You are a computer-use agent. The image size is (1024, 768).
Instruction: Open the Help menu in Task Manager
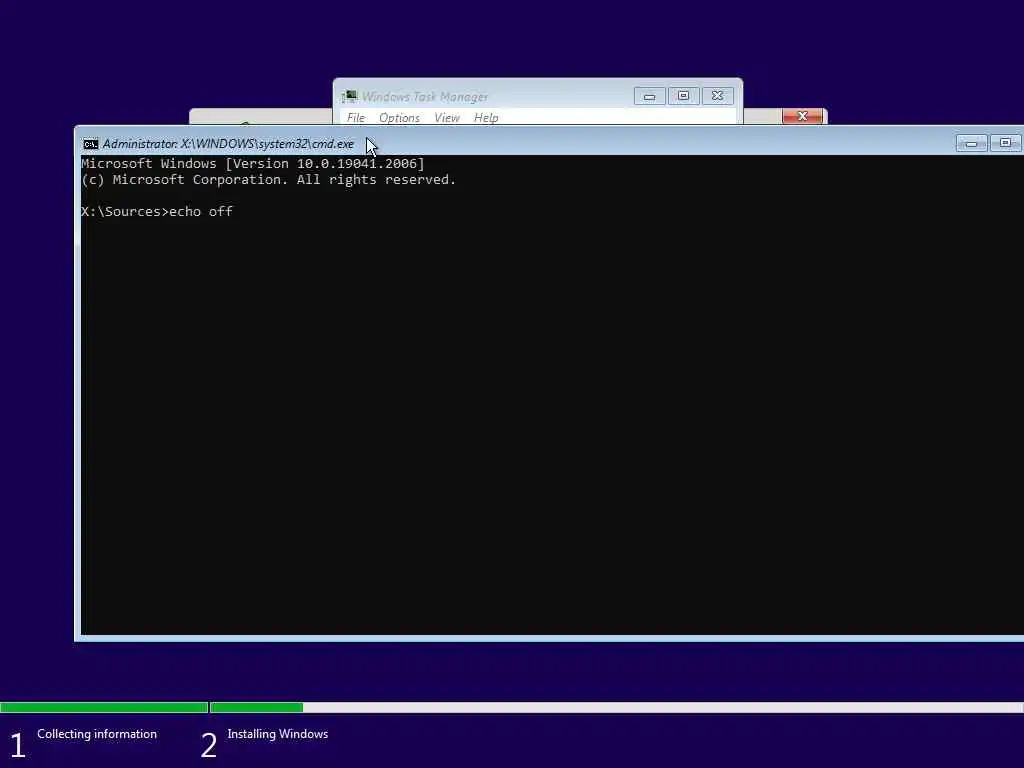pyautogui.click(x=486, y=118)
